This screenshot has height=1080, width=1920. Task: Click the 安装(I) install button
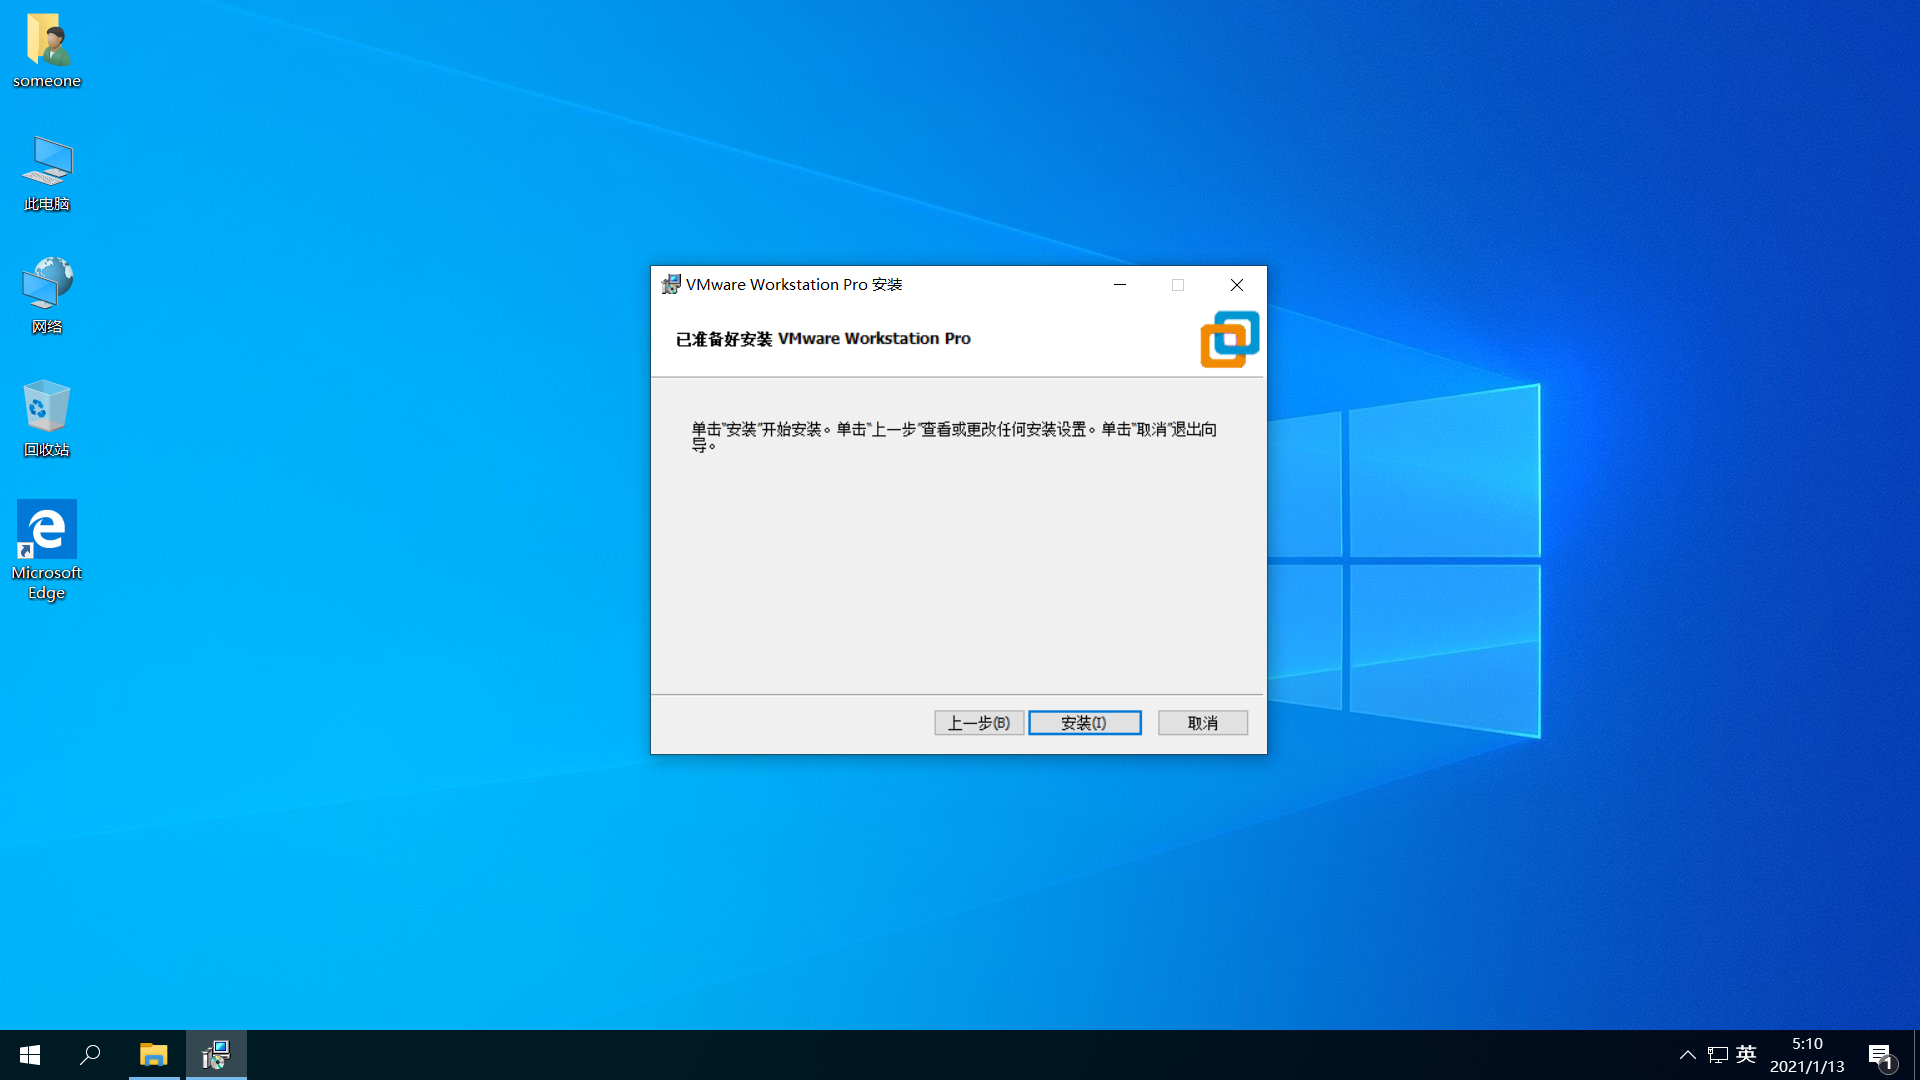[1084, 722]
